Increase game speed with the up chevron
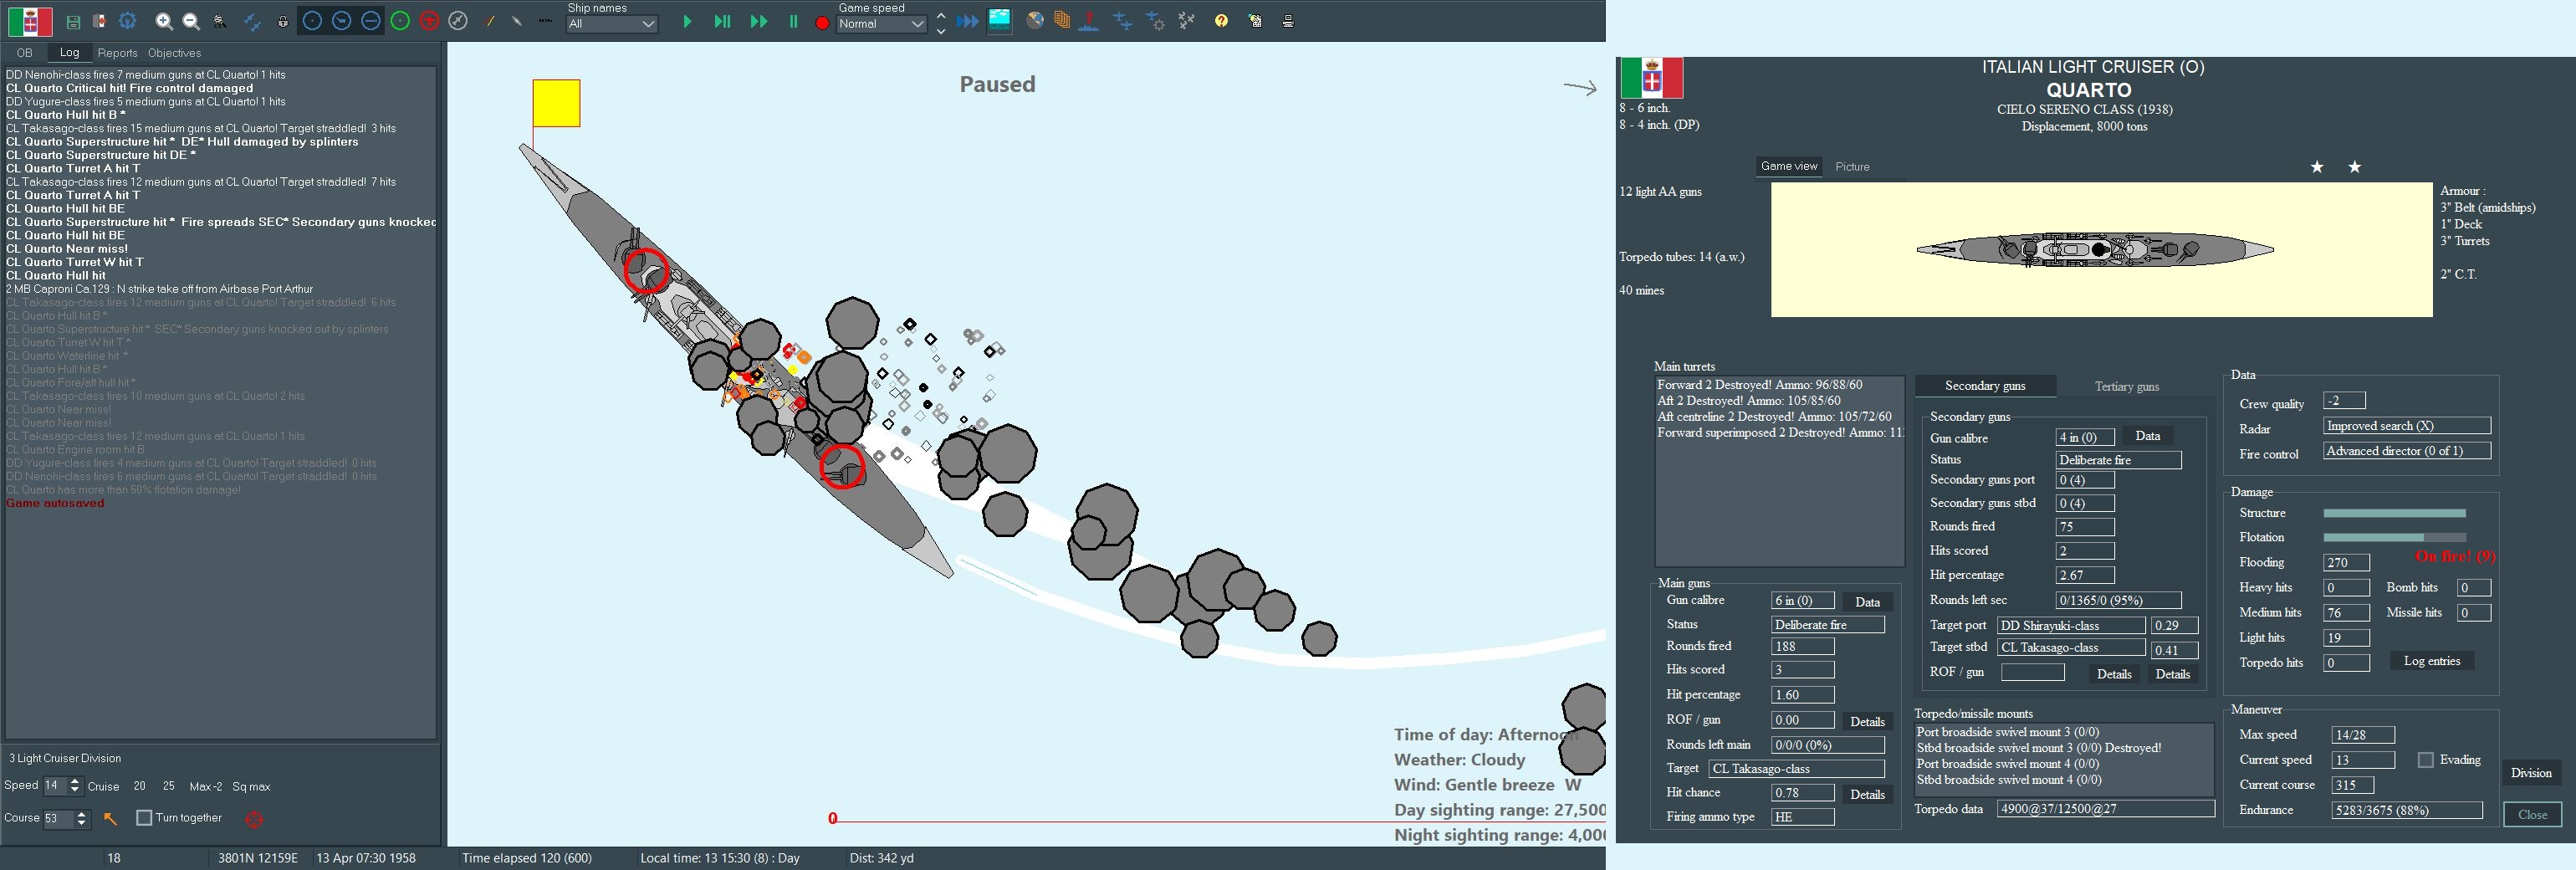The width and height of the screenshot is (2576, 870). point(941,15)
